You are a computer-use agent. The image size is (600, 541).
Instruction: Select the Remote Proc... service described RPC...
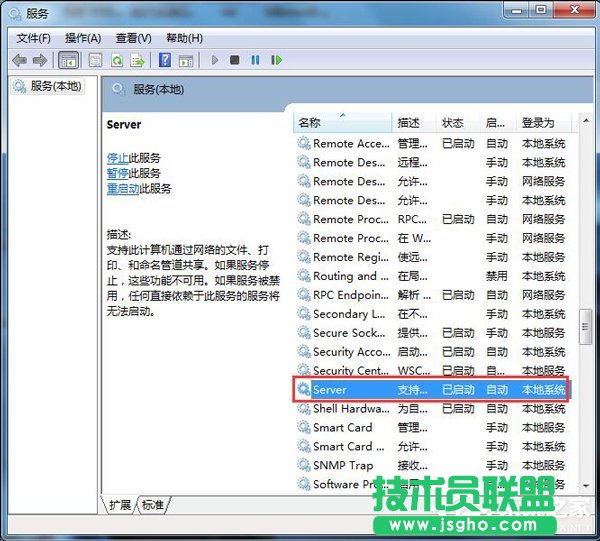click(351, 219)
